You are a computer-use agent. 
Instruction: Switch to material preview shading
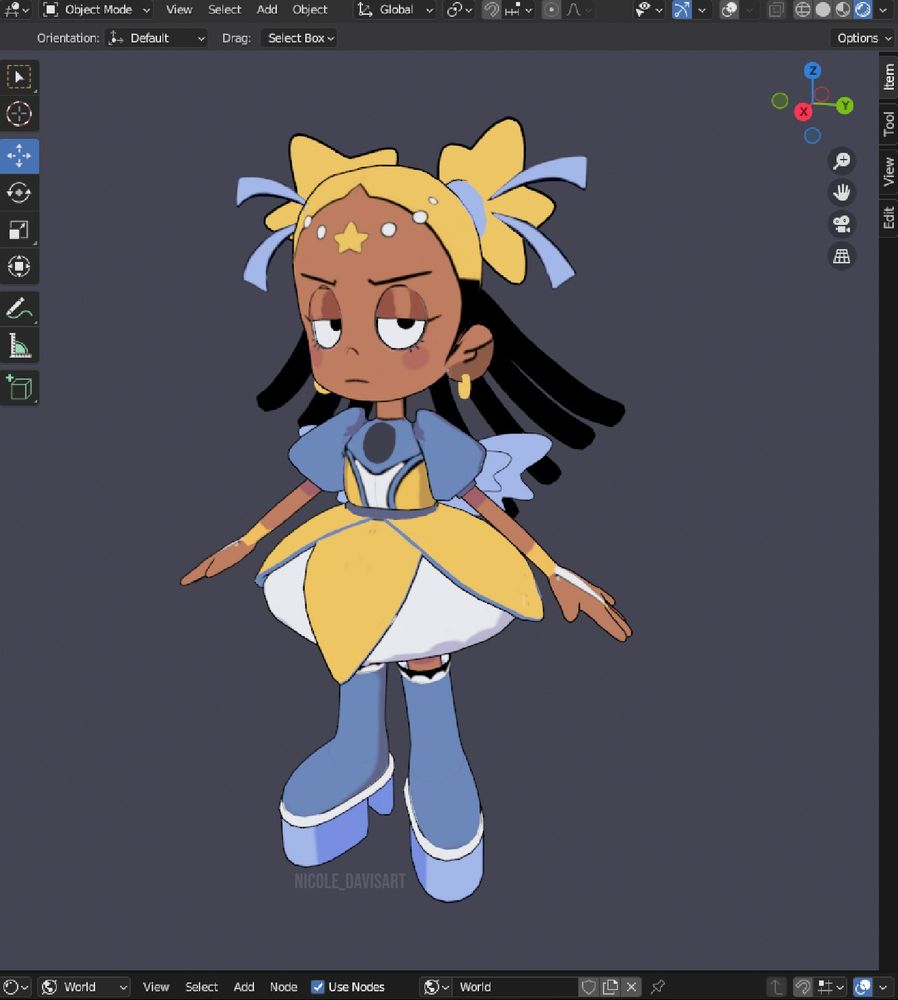coord(843,10)
